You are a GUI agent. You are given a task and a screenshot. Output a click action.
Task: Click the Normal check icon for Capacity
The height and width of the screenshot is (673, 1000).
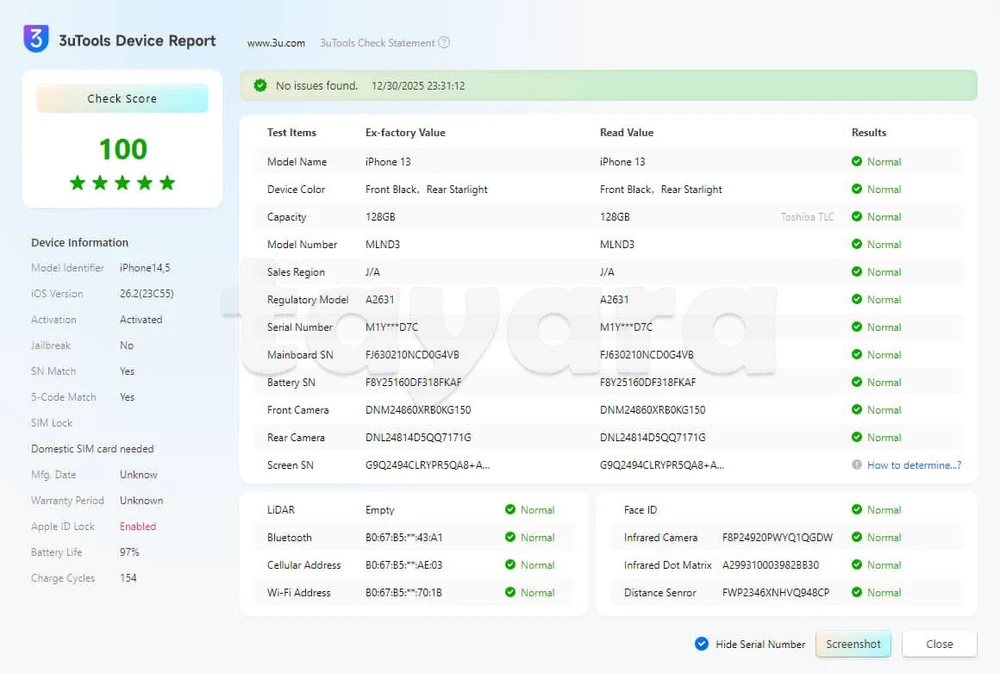coord(857,216)
